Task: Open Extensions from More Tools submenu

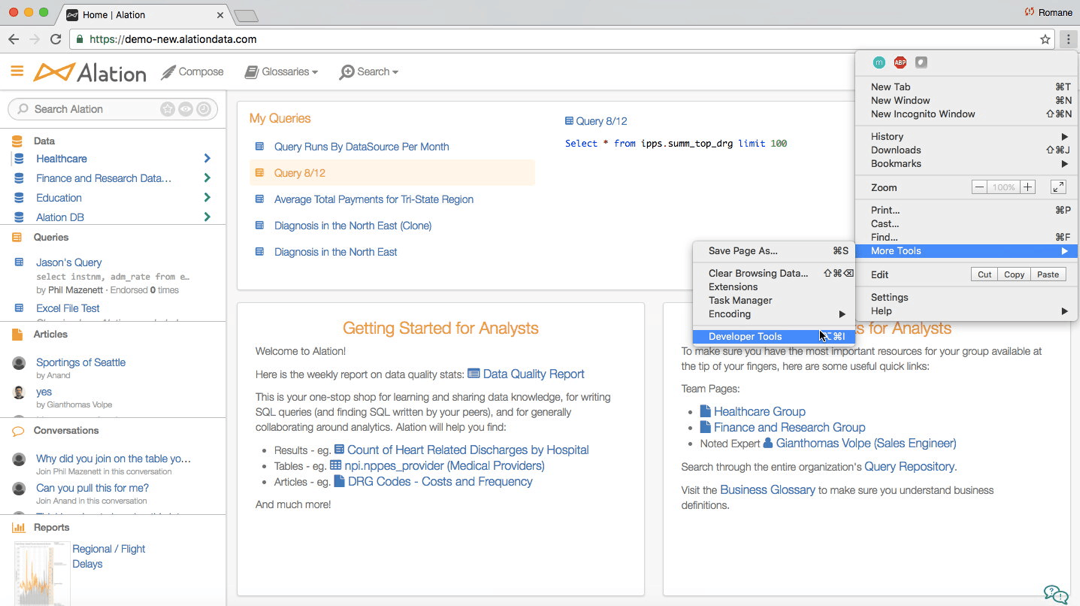Action: click(774, 286)
